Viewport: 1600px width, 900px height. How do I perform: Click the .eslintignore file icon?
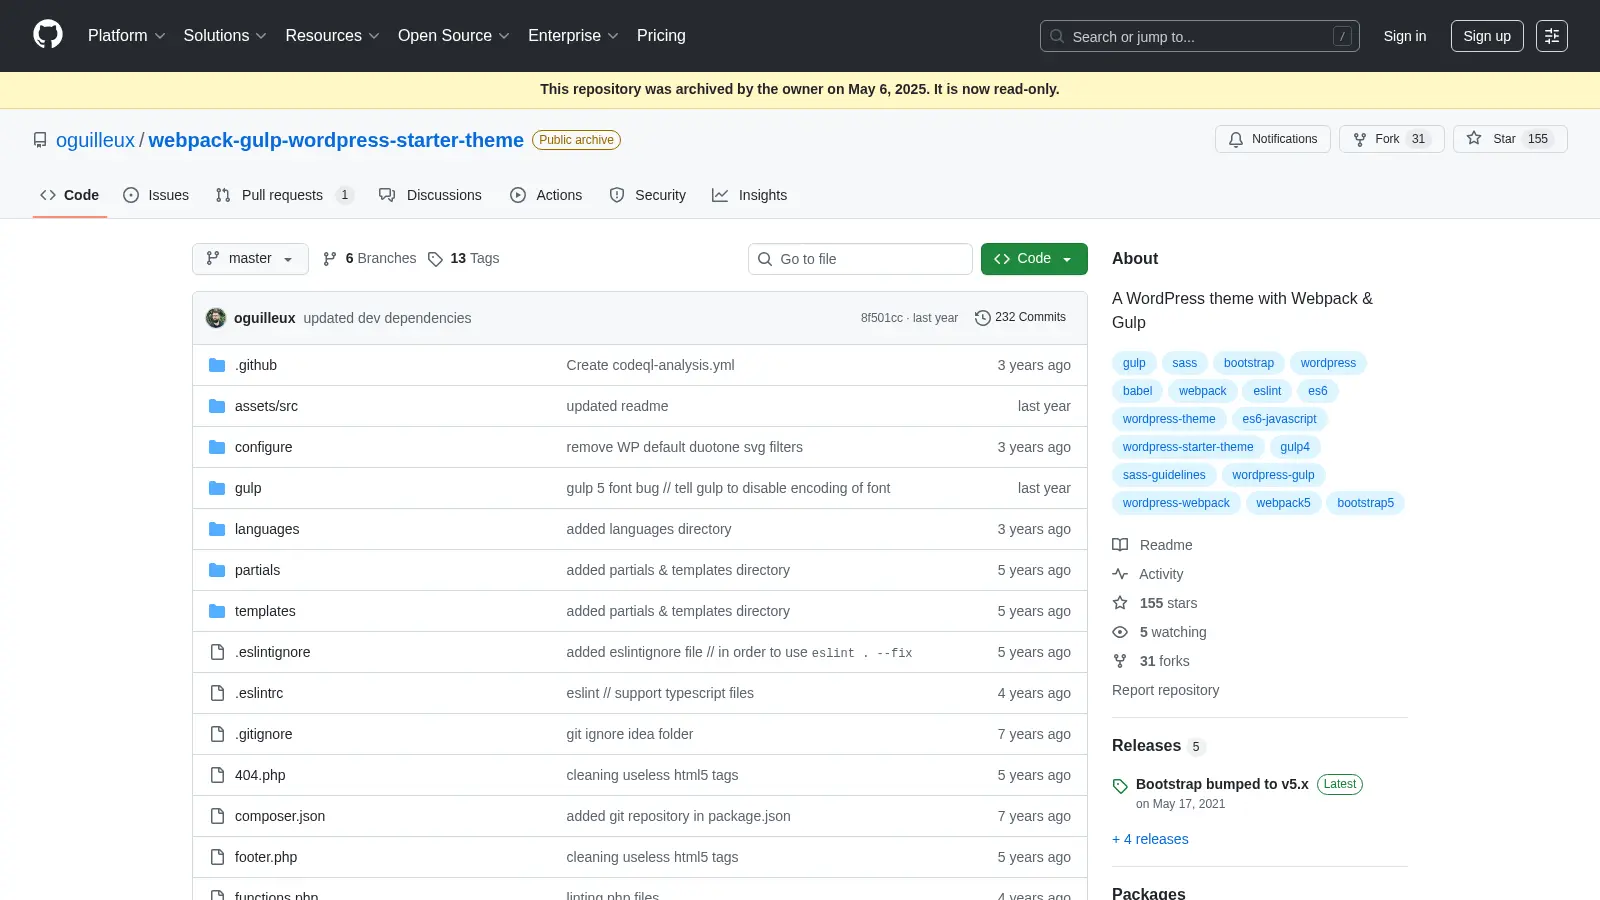(x=217, y=652)
